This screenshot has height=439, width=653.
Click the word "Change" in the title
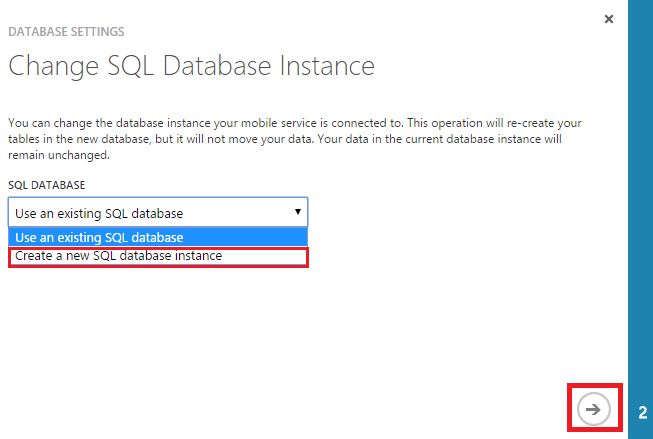coord(50,67)
